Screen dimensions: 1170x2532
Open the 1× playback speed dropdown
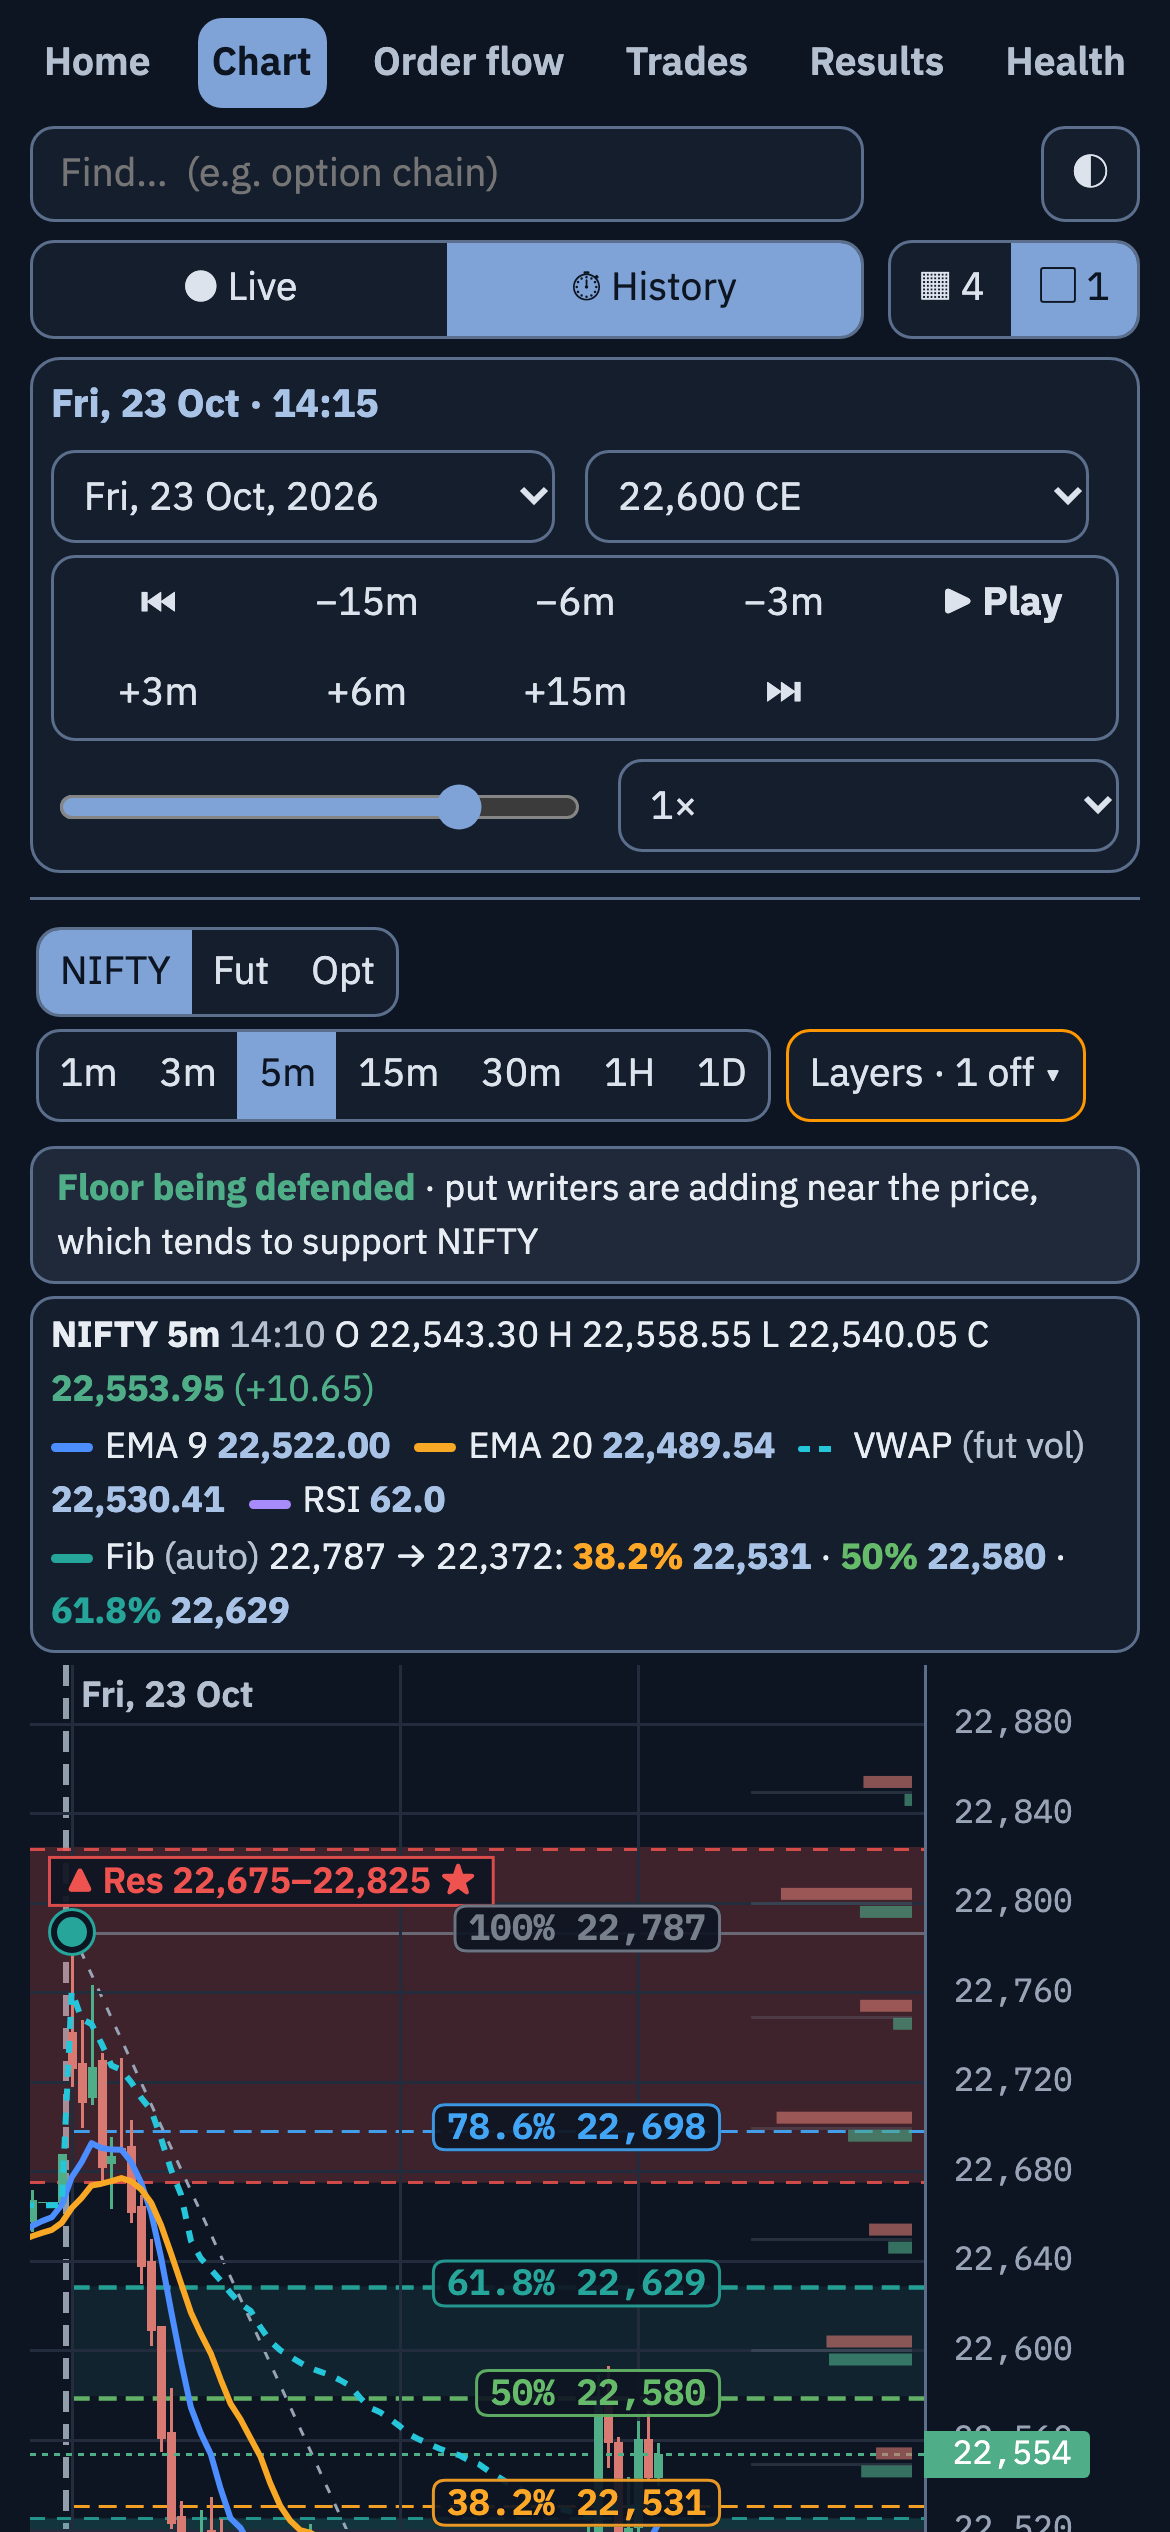pyautogui.click(x=868, y=806)
